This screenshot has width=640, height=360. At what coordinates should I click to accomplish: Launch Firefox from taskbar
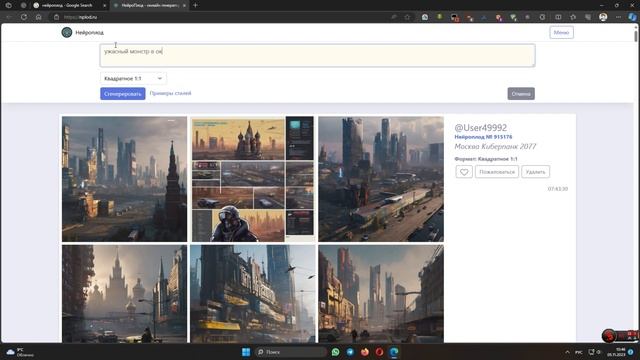(x=364, y=352)
